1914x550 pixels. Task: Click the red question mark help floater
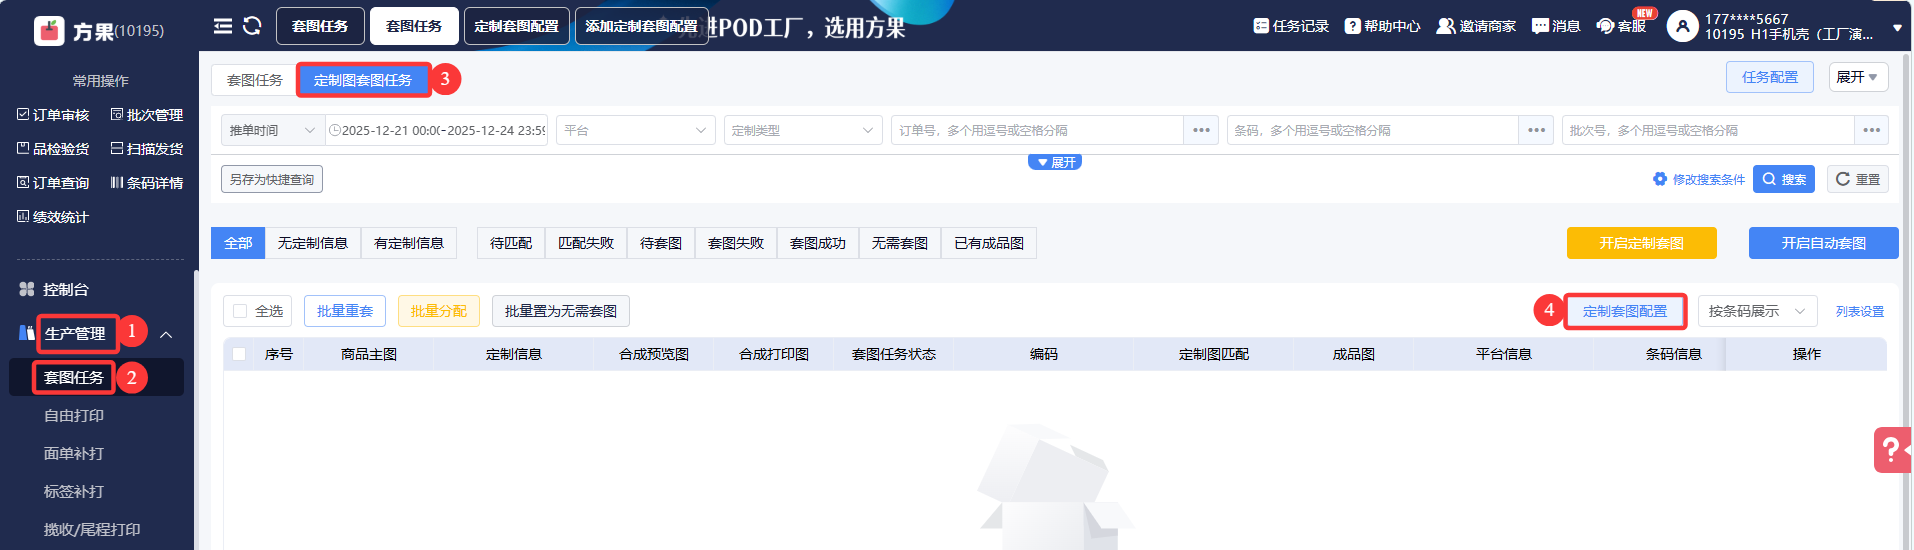[1890, 450]
